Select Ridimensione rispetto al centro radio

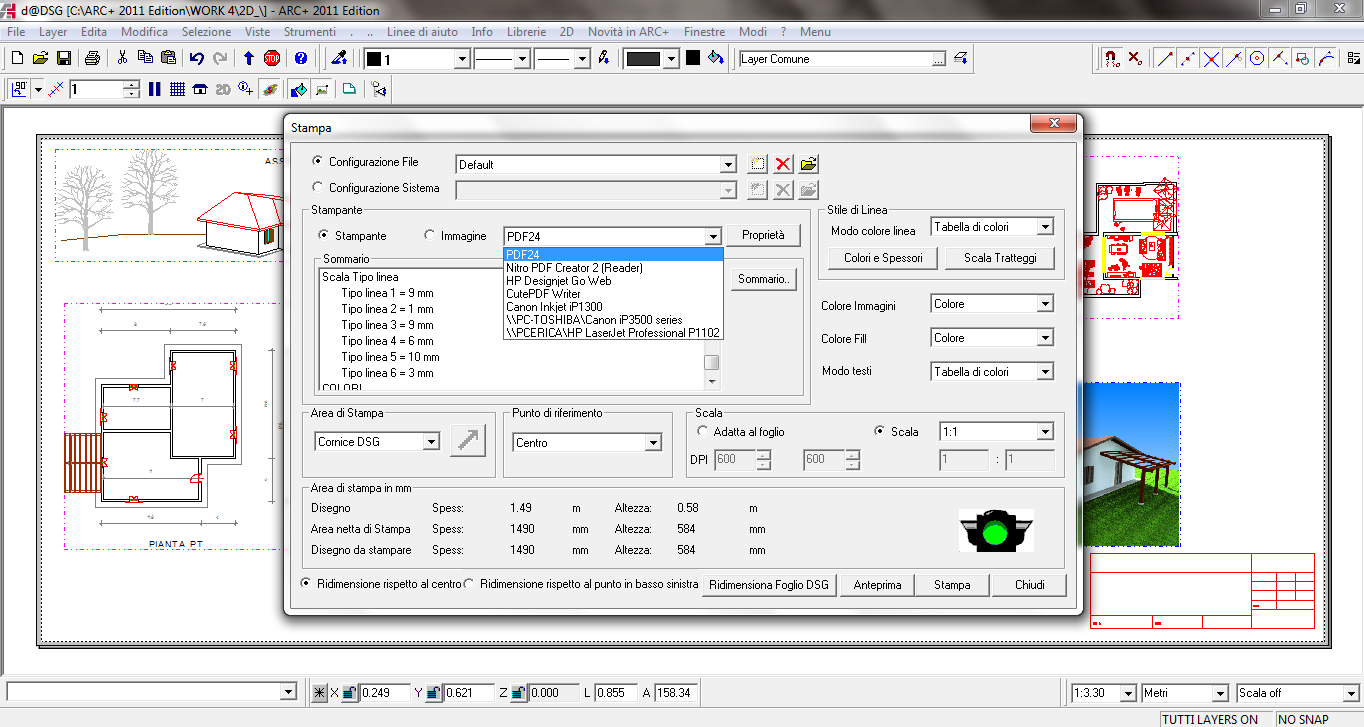tap(306, 583)
